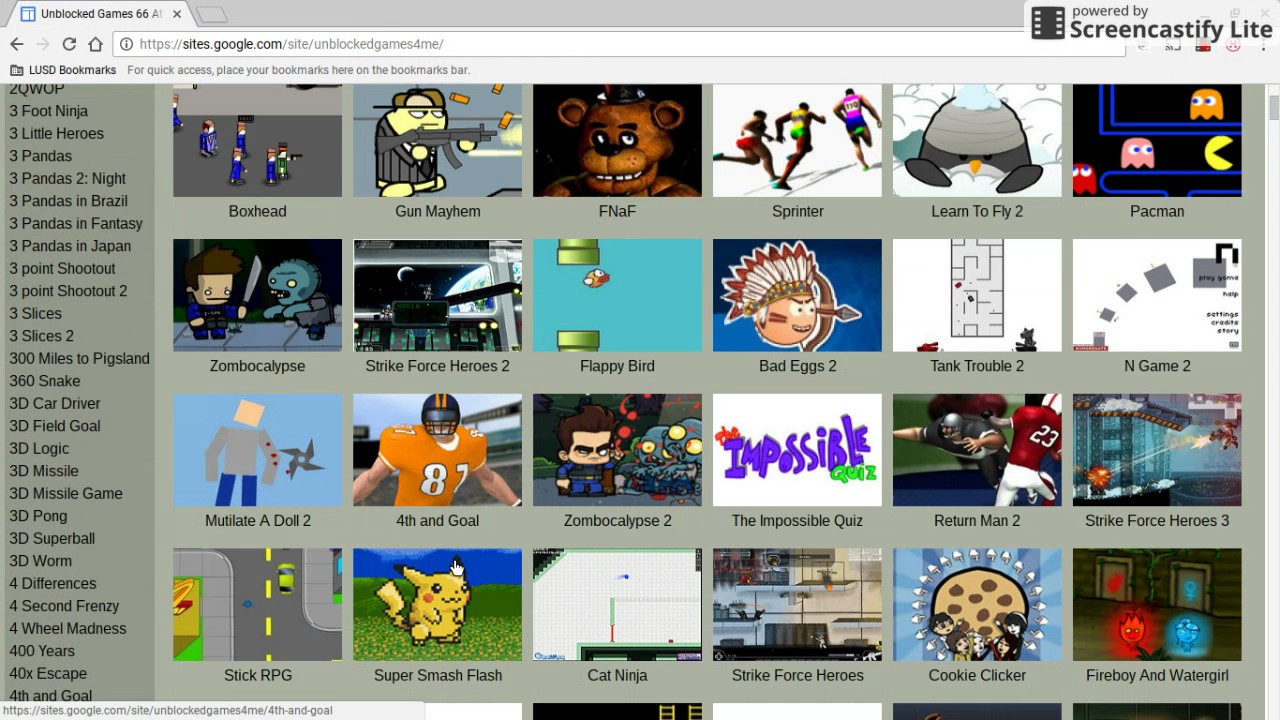Open the Strike Force Heroes 2 thumbnail
1280x720 pixels.
click(x=437, y=295)
